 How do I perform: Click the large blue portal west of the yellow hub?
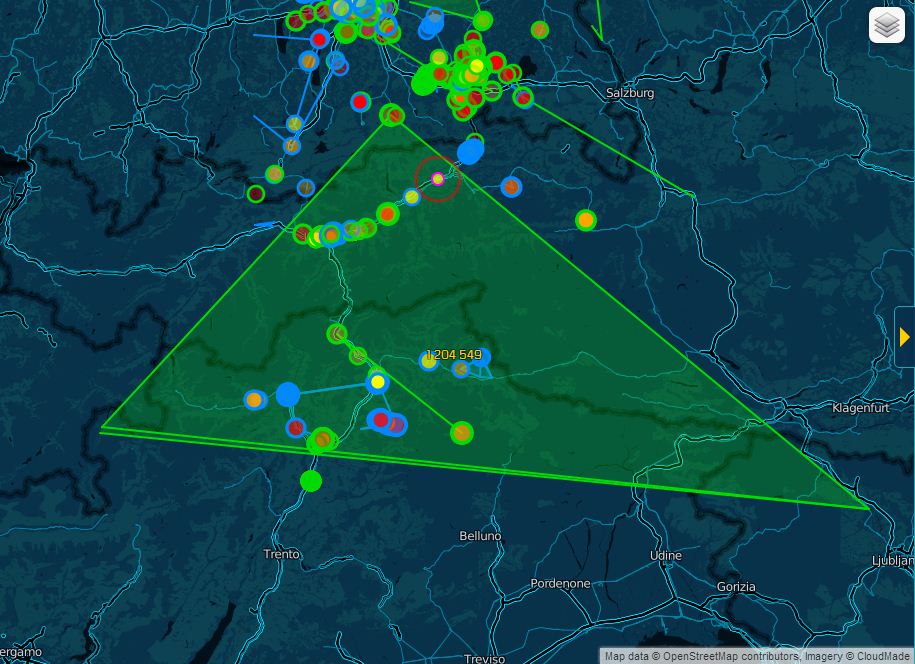pyautogui.click(x=288, y=394)
